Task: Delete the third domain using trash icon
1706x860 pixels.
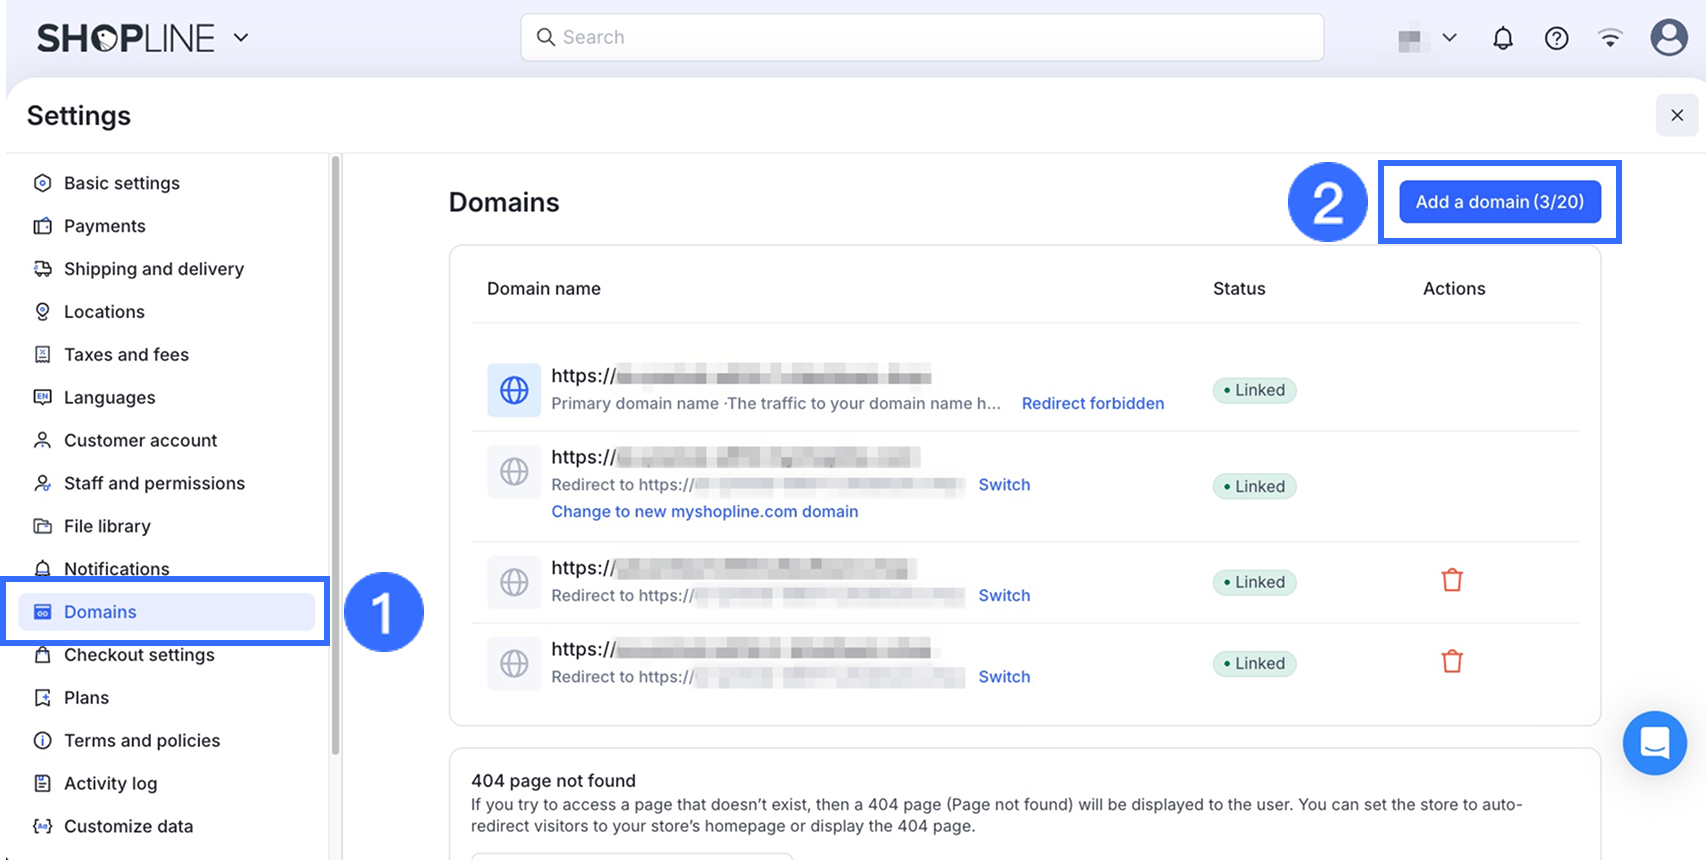Action: pos(1452,580)
